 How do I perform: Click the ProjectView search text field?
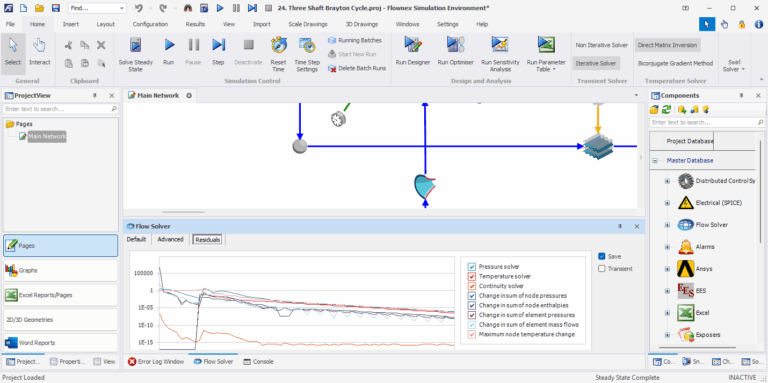click(60, 109)
